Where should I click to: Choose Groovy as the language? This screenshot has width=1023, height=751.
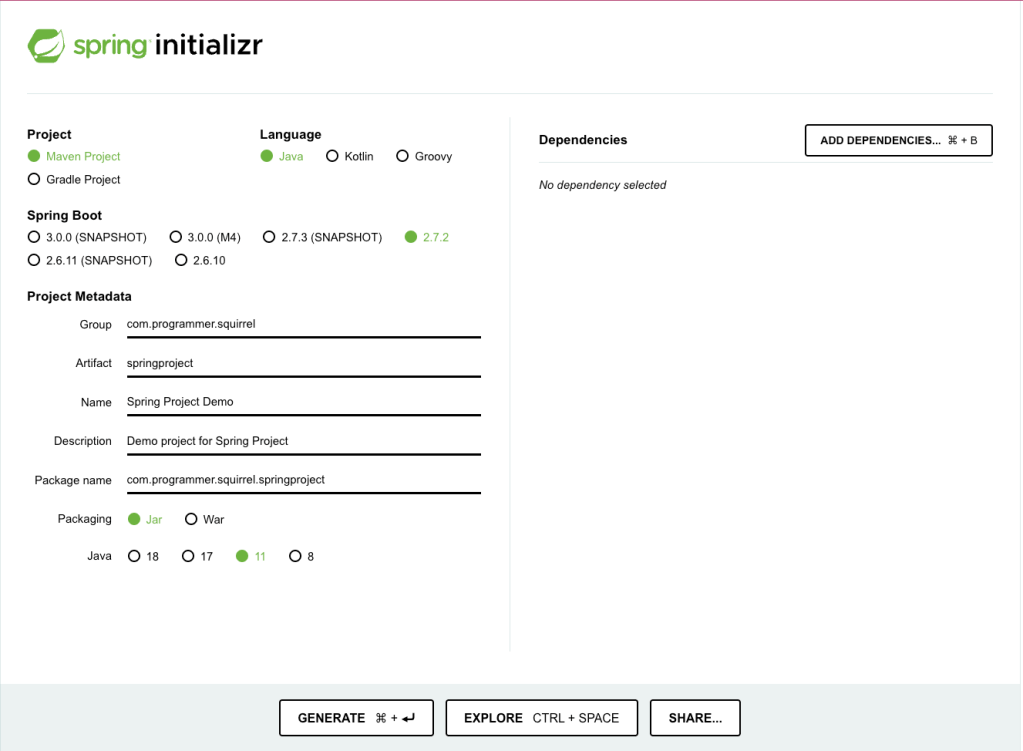pyautogui.click(x=403, y=156)
